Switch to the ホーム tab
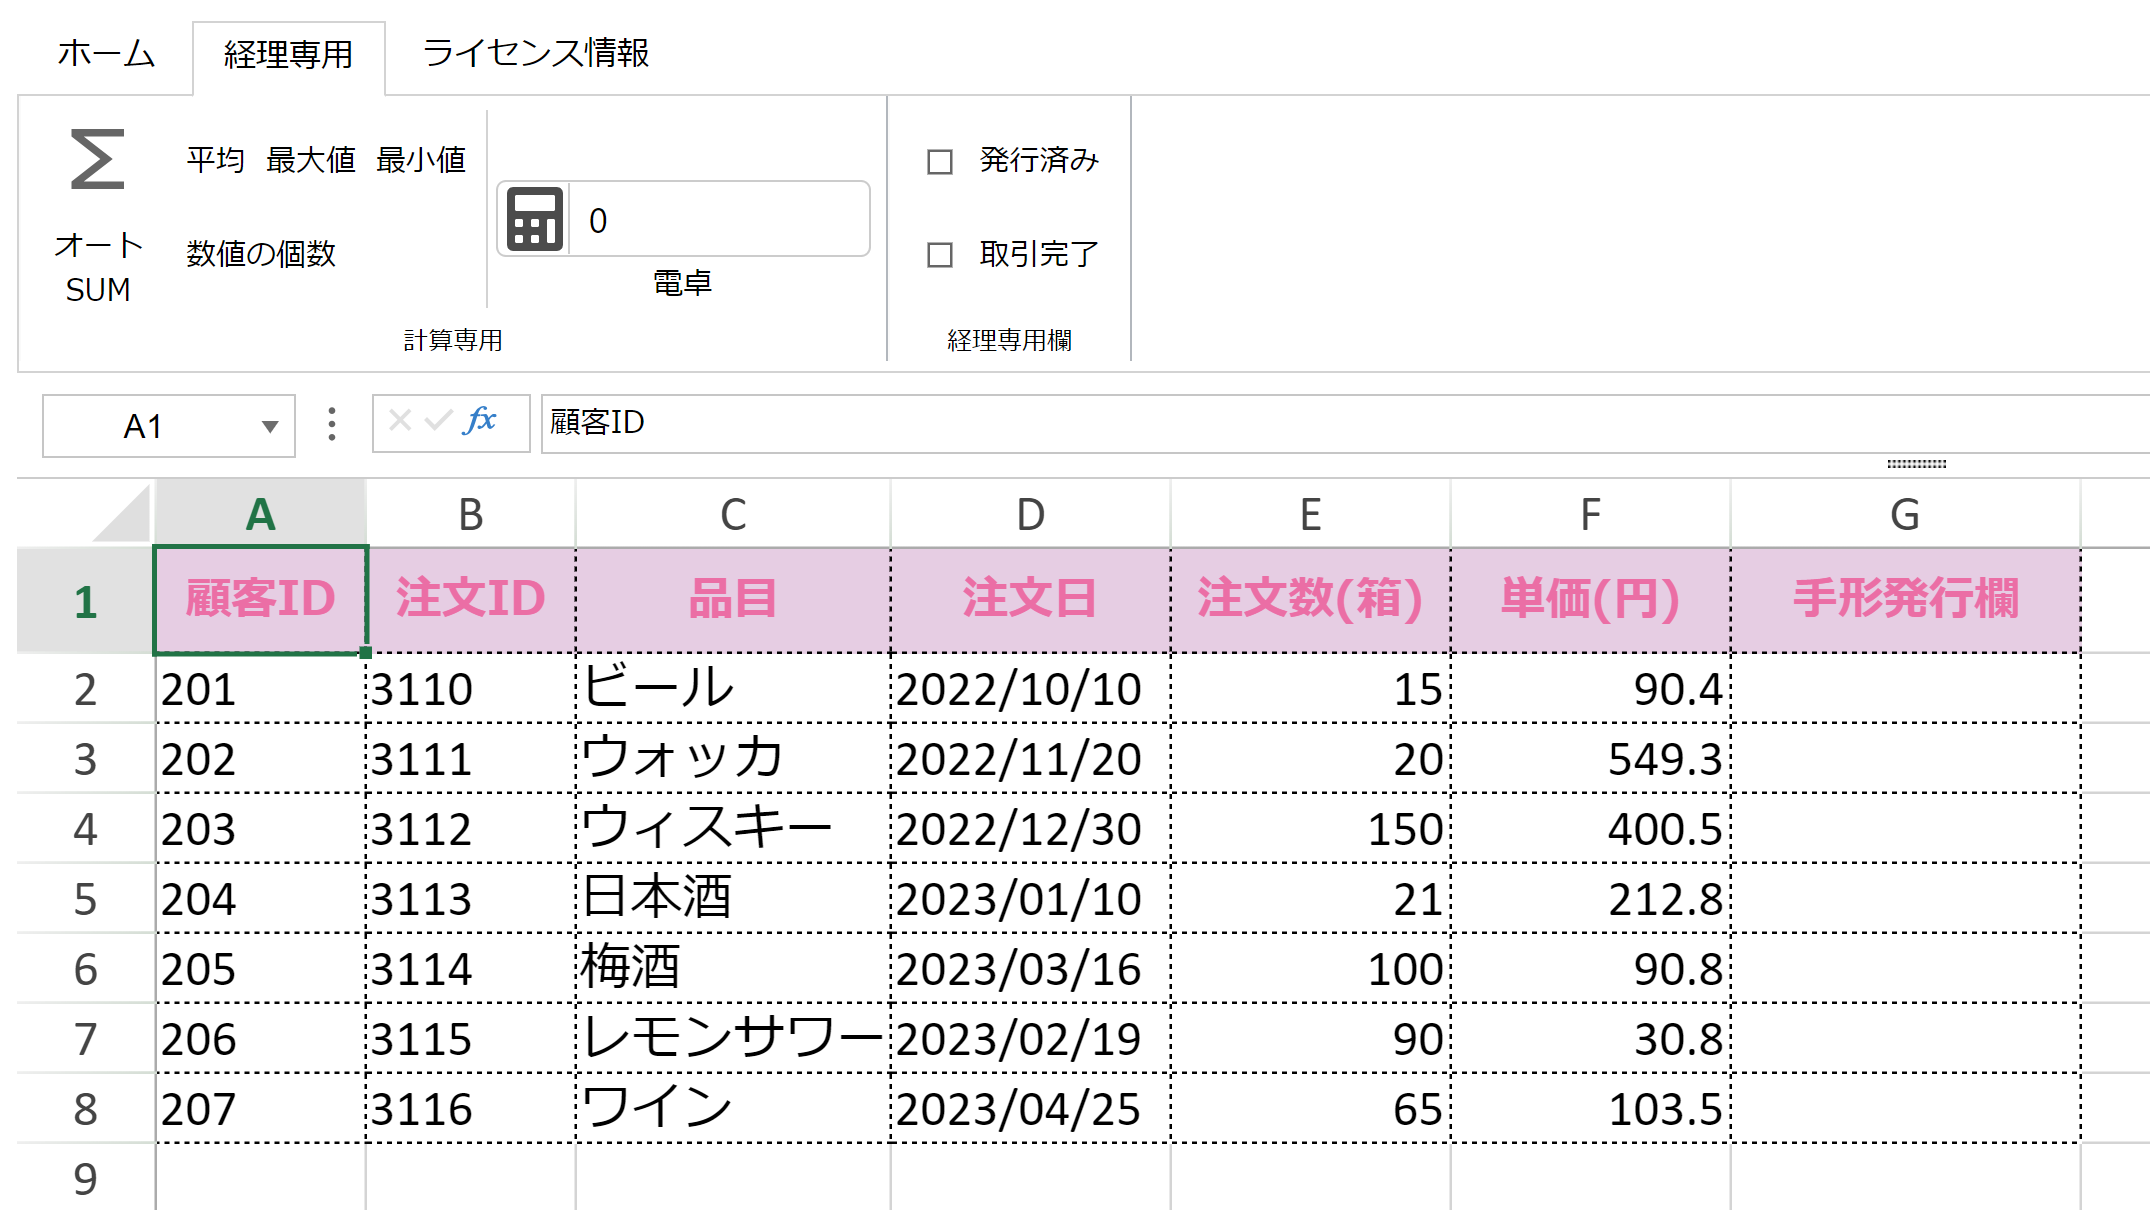The height and width of the screenshot is (1210, 2150). (x=106, y=53)
